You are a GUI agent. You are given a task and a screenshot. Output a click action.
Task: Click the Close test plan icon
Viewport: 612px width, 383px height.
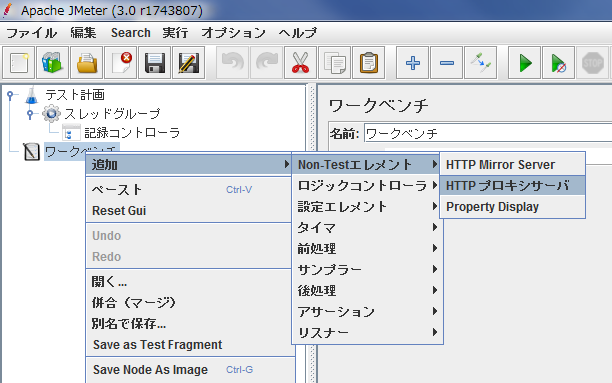[121, 63]
